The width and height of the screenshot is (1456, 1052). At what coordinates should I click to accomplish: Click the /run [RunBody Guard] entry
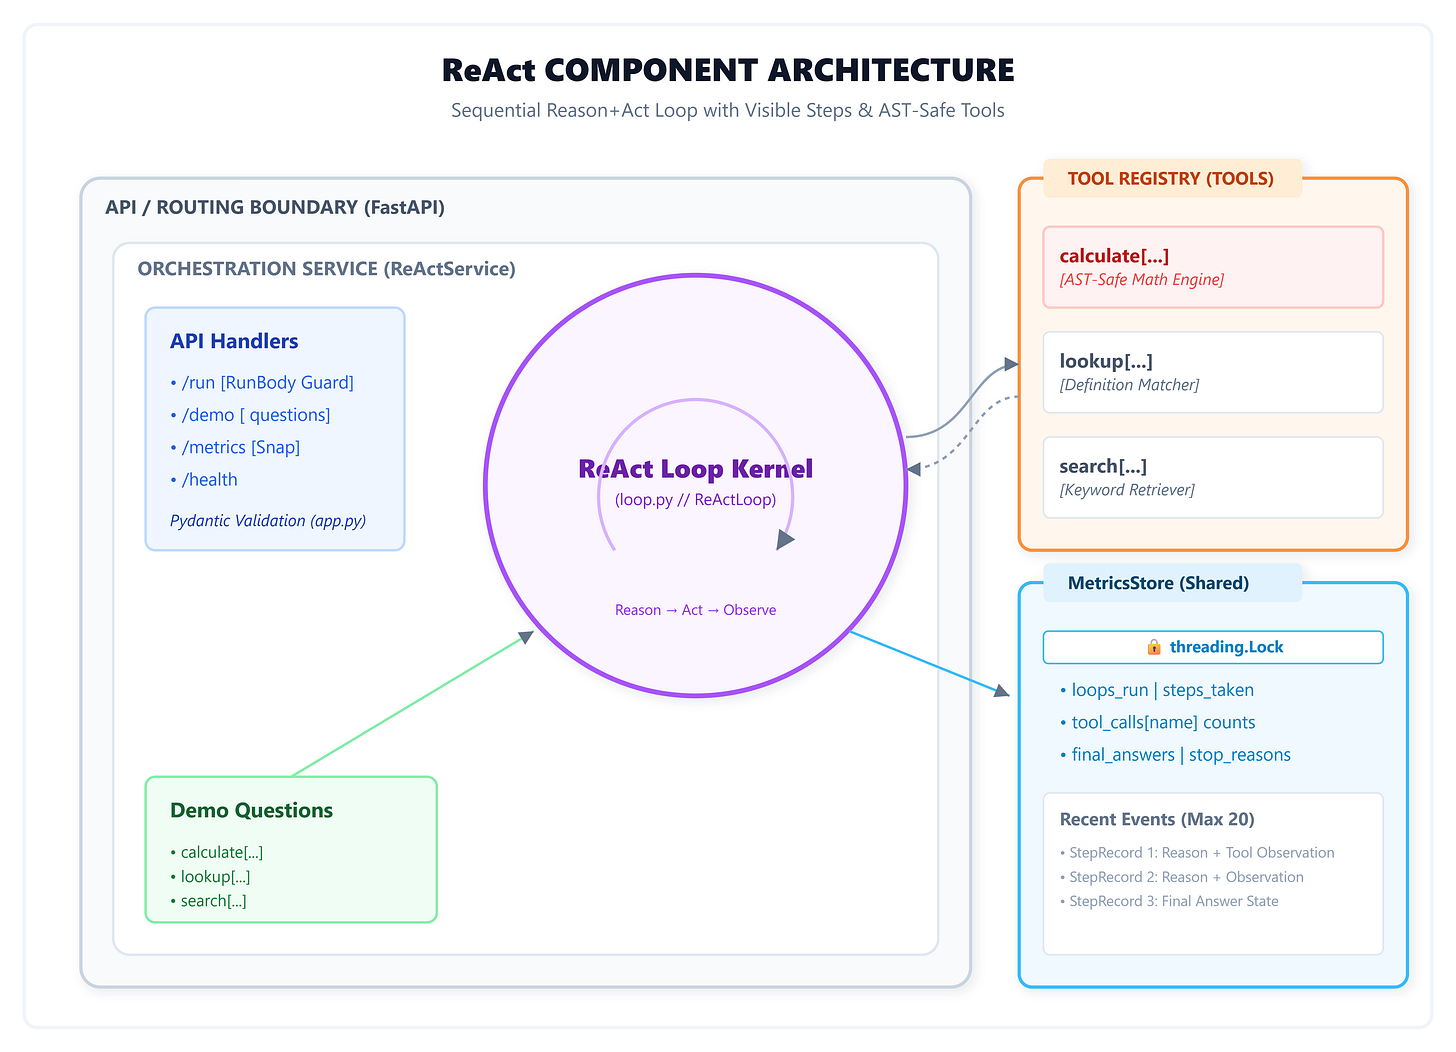coord(262,382)
